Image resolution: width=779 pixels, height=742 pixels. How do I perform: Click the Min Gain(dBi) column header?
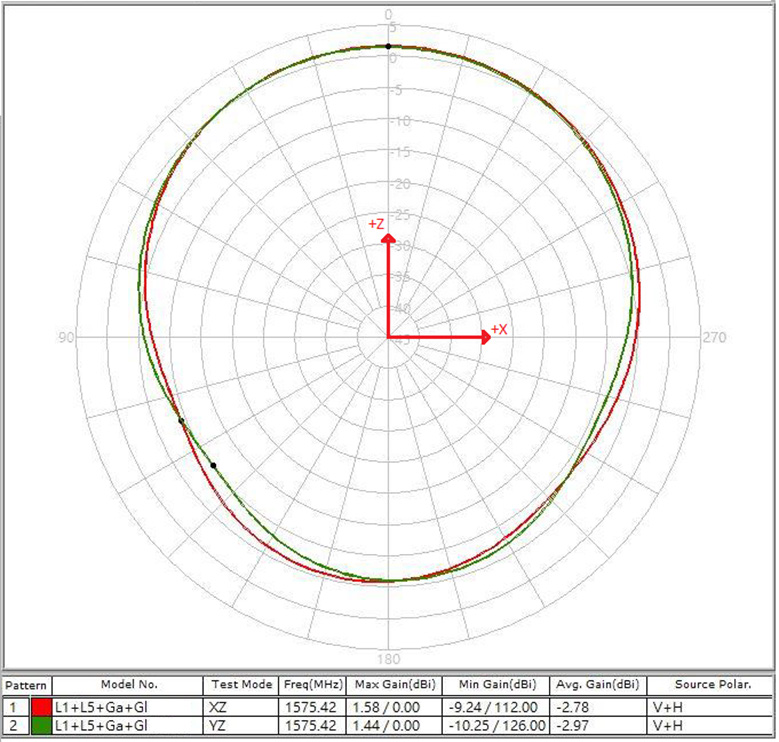[496, 686]
